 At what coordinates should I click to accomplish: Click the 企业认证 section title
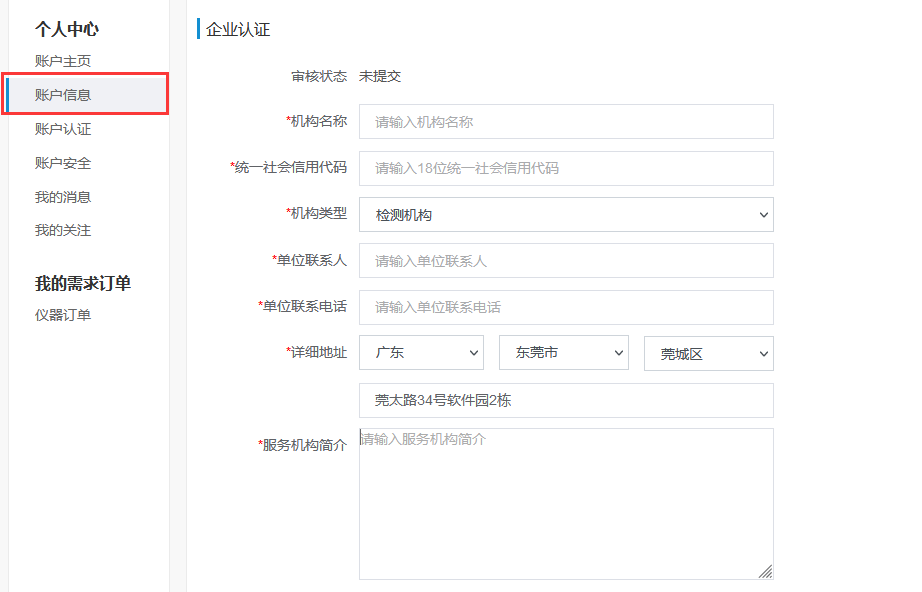(x=238, y=29)
